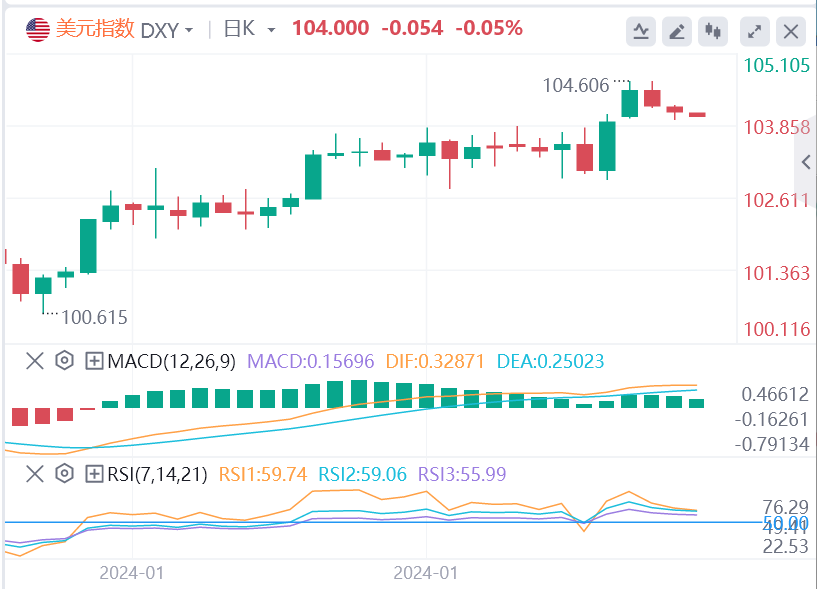
Task: Close the DXY chart panel
Action: coord(791,32)
